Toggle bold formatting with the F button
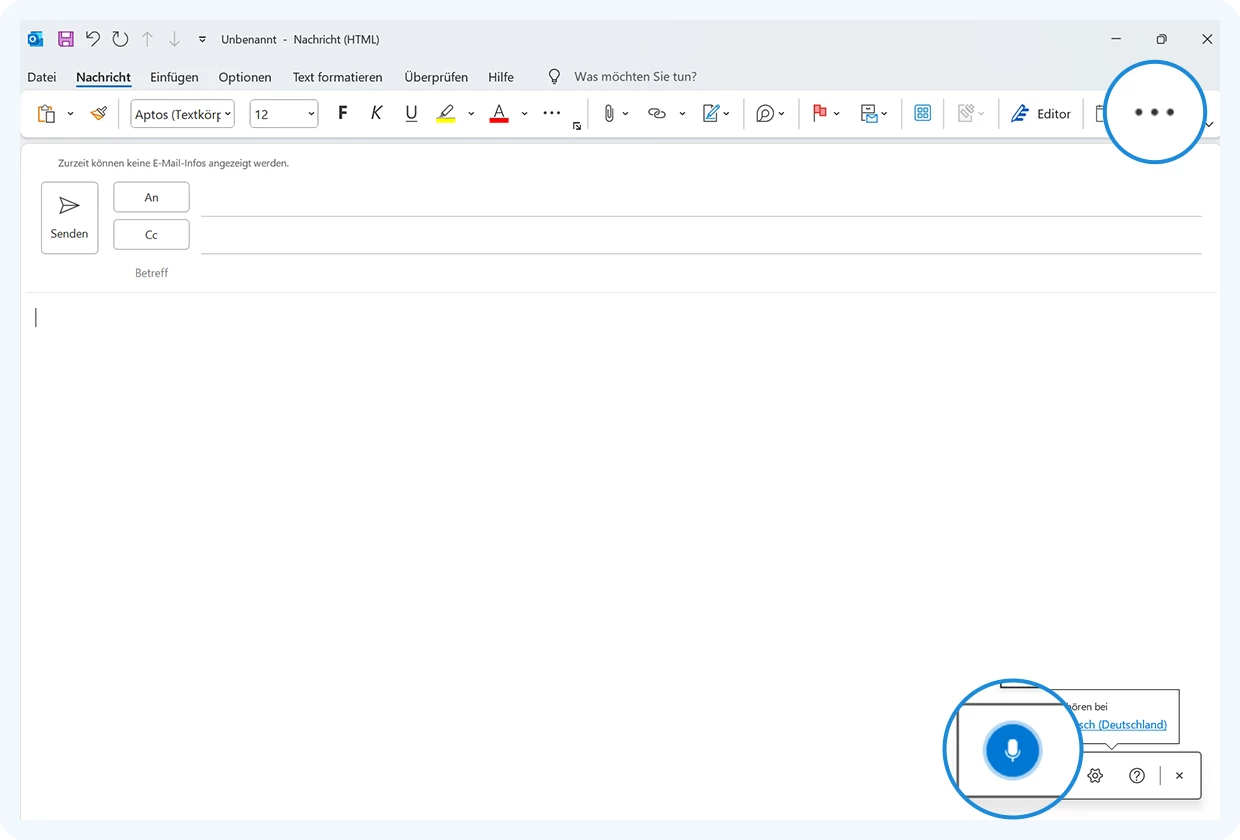 point(342,113)
